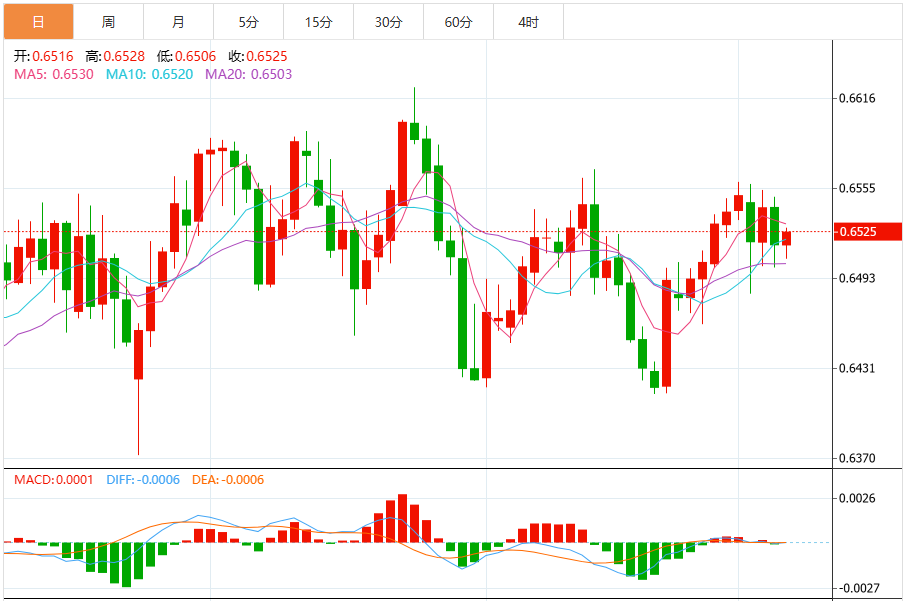This screenshot has height=601, width=912.
Task: Switch to the 日 daily chart tab
Action: 38,22
